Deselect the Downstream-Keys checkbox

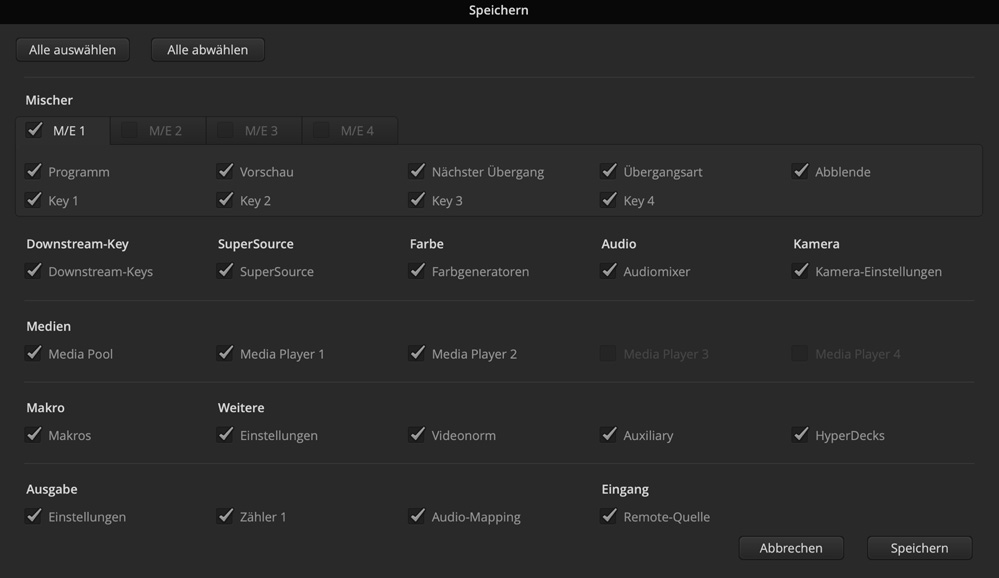(x=34, y=271)
